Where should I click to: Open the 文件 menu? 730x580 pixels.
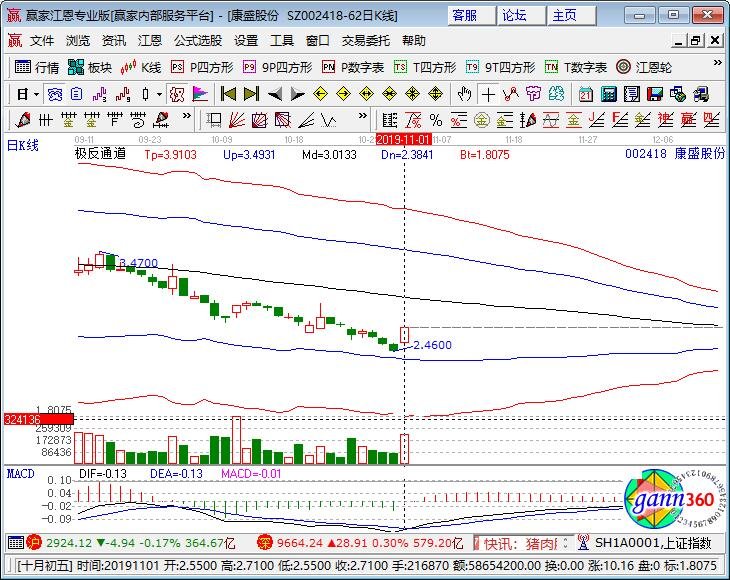42,41
